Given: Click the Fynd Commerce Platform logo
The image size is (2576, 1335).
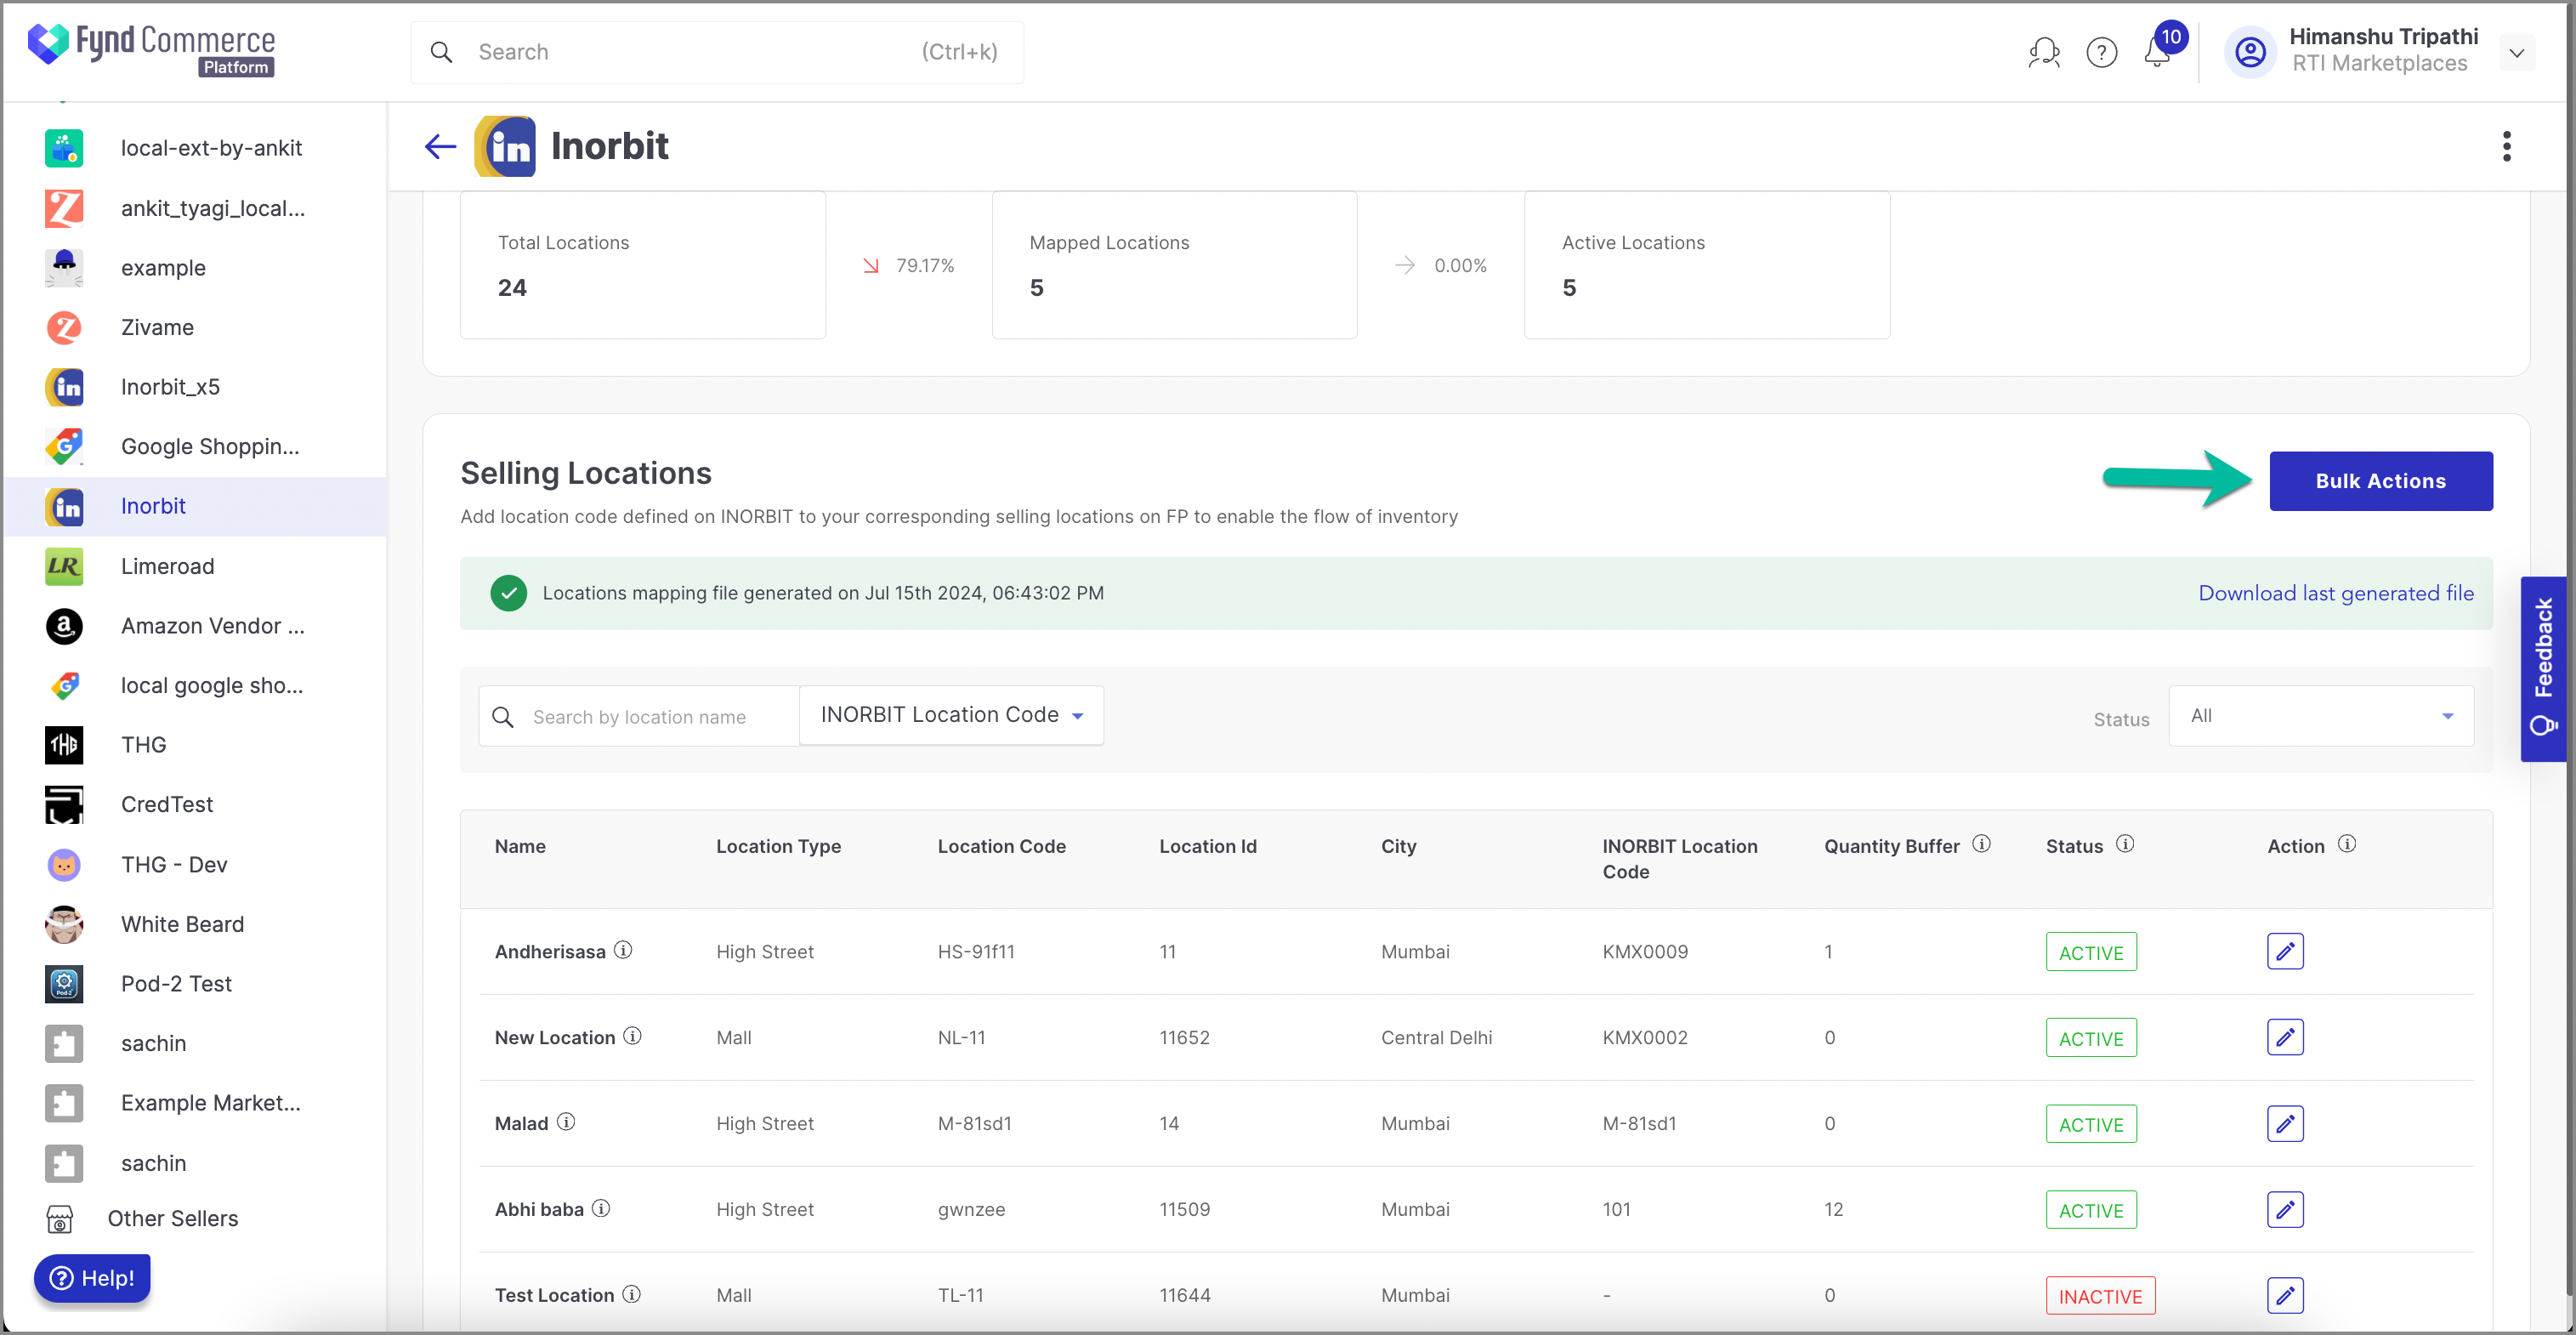Looking at the screenshot, I should 151,50.
